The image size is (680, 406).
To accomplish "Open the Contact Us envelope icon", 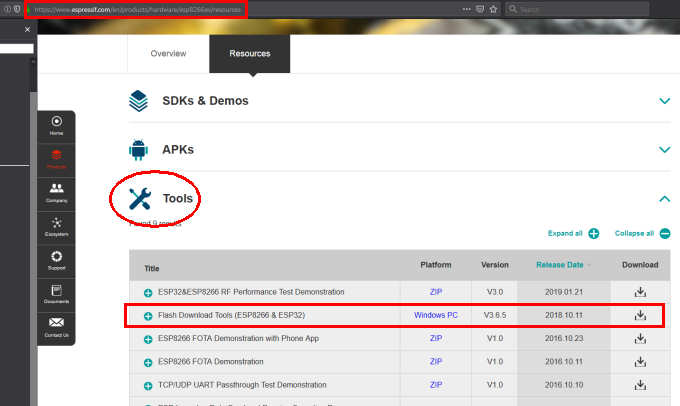I will (56, 327).
